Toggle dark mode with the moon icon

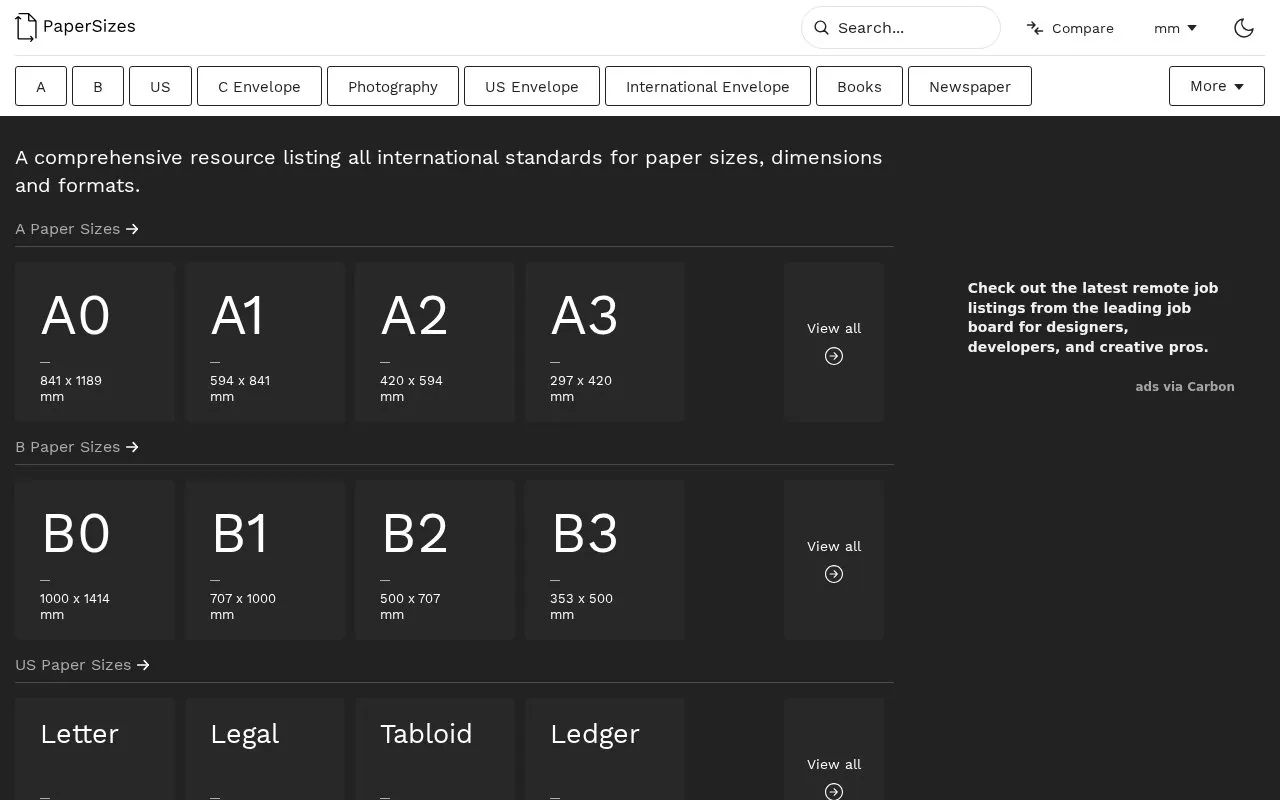coord(1244,28)
